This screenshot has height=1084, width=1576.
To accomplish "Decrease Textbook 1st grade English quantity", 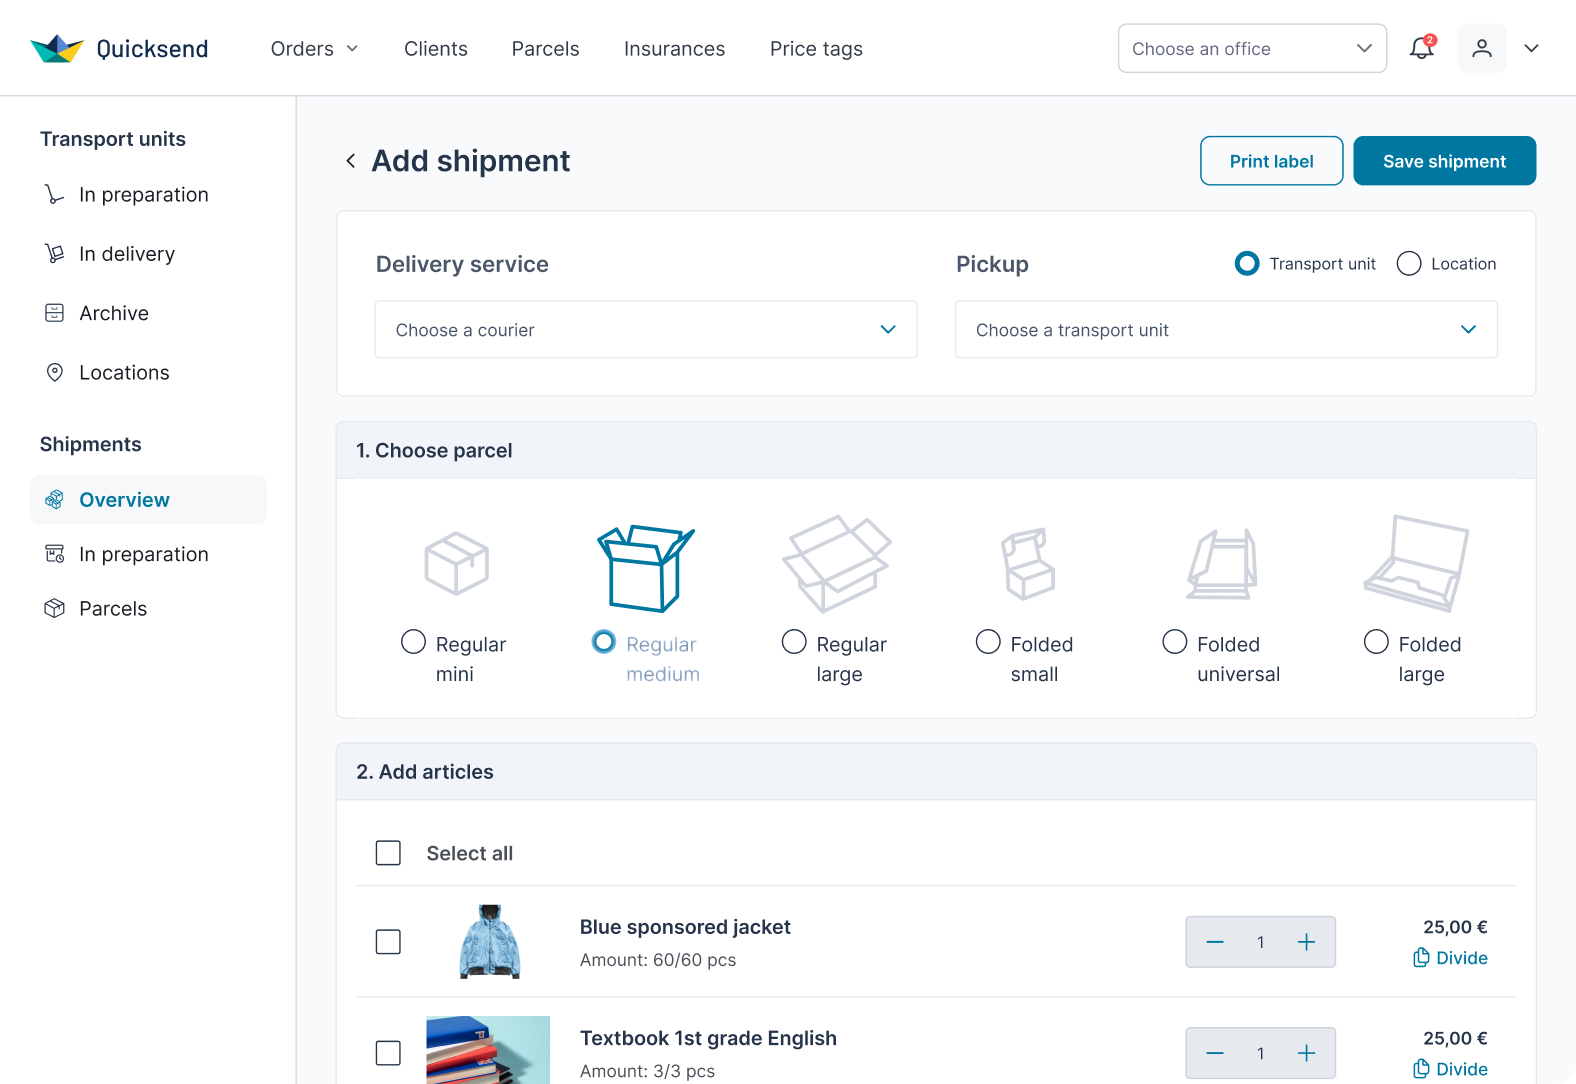I will click(1215, 1053).
